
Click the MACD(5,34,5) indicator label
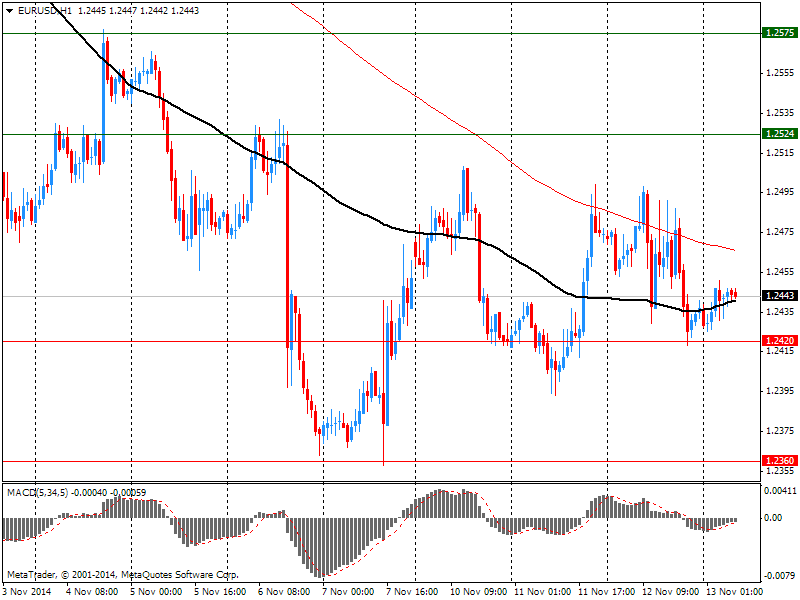[37, 493]
